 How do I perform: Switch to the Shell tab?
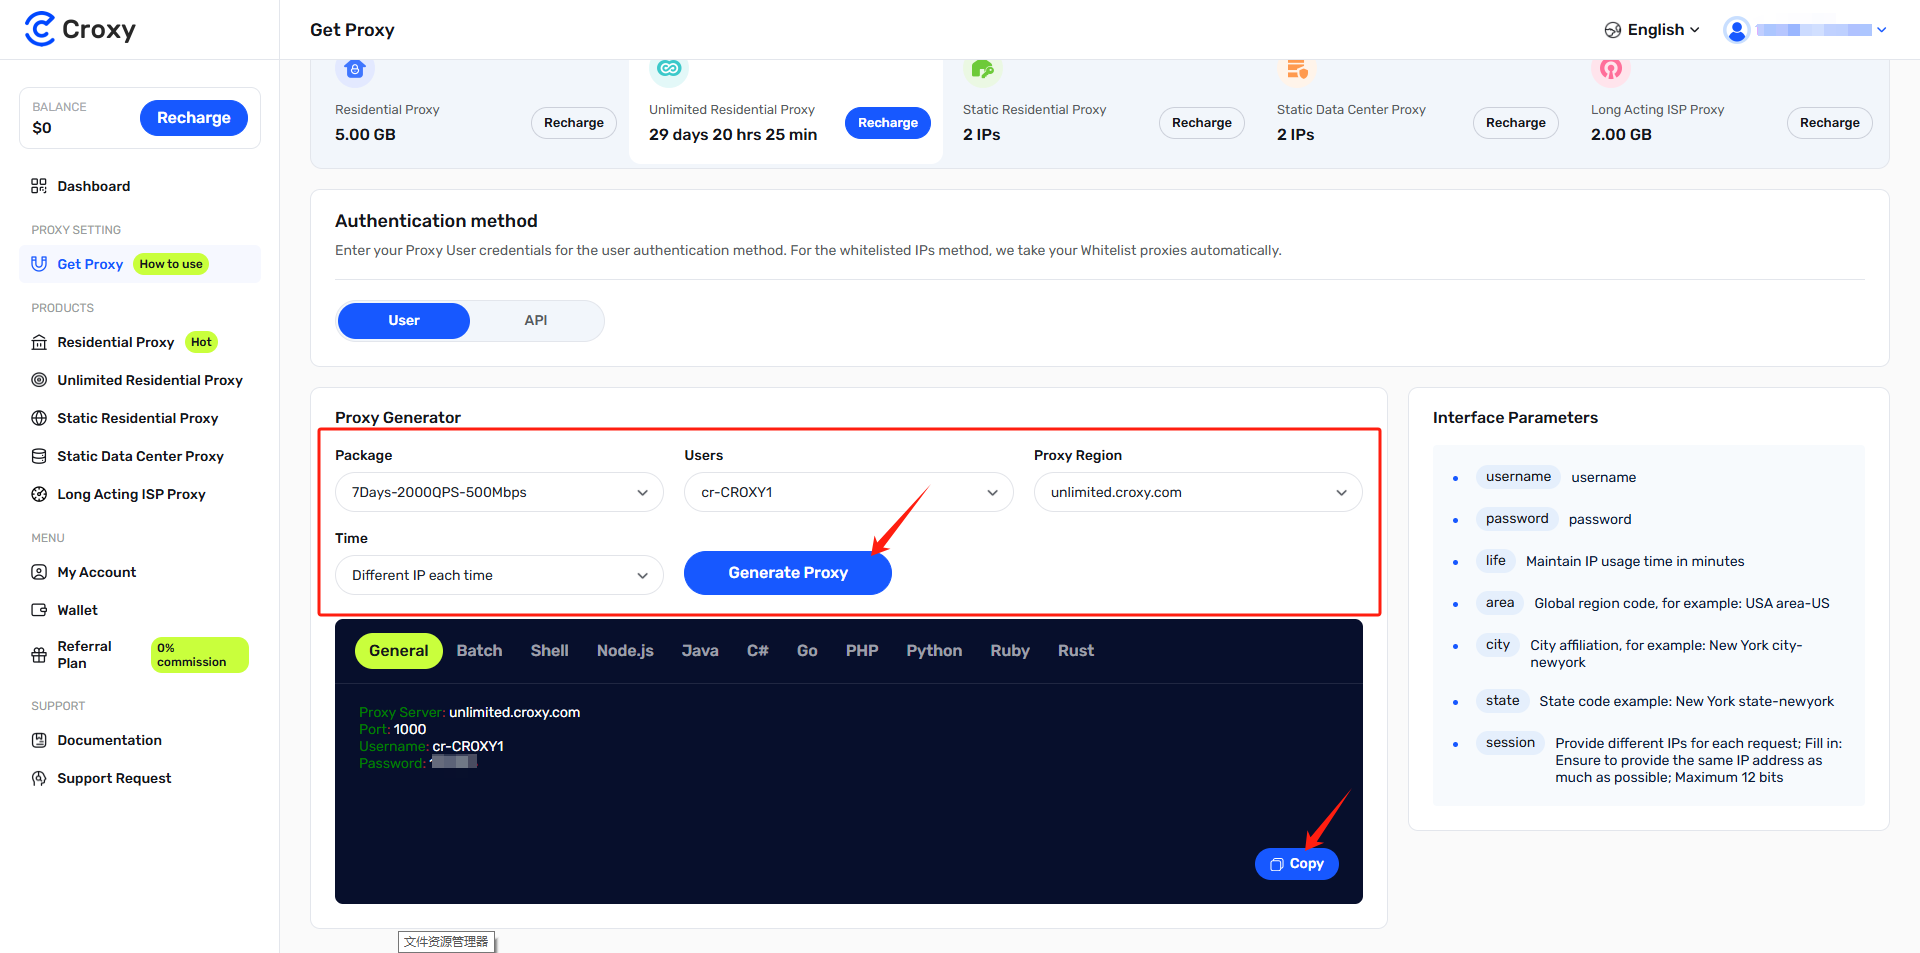tap(549, 651)
